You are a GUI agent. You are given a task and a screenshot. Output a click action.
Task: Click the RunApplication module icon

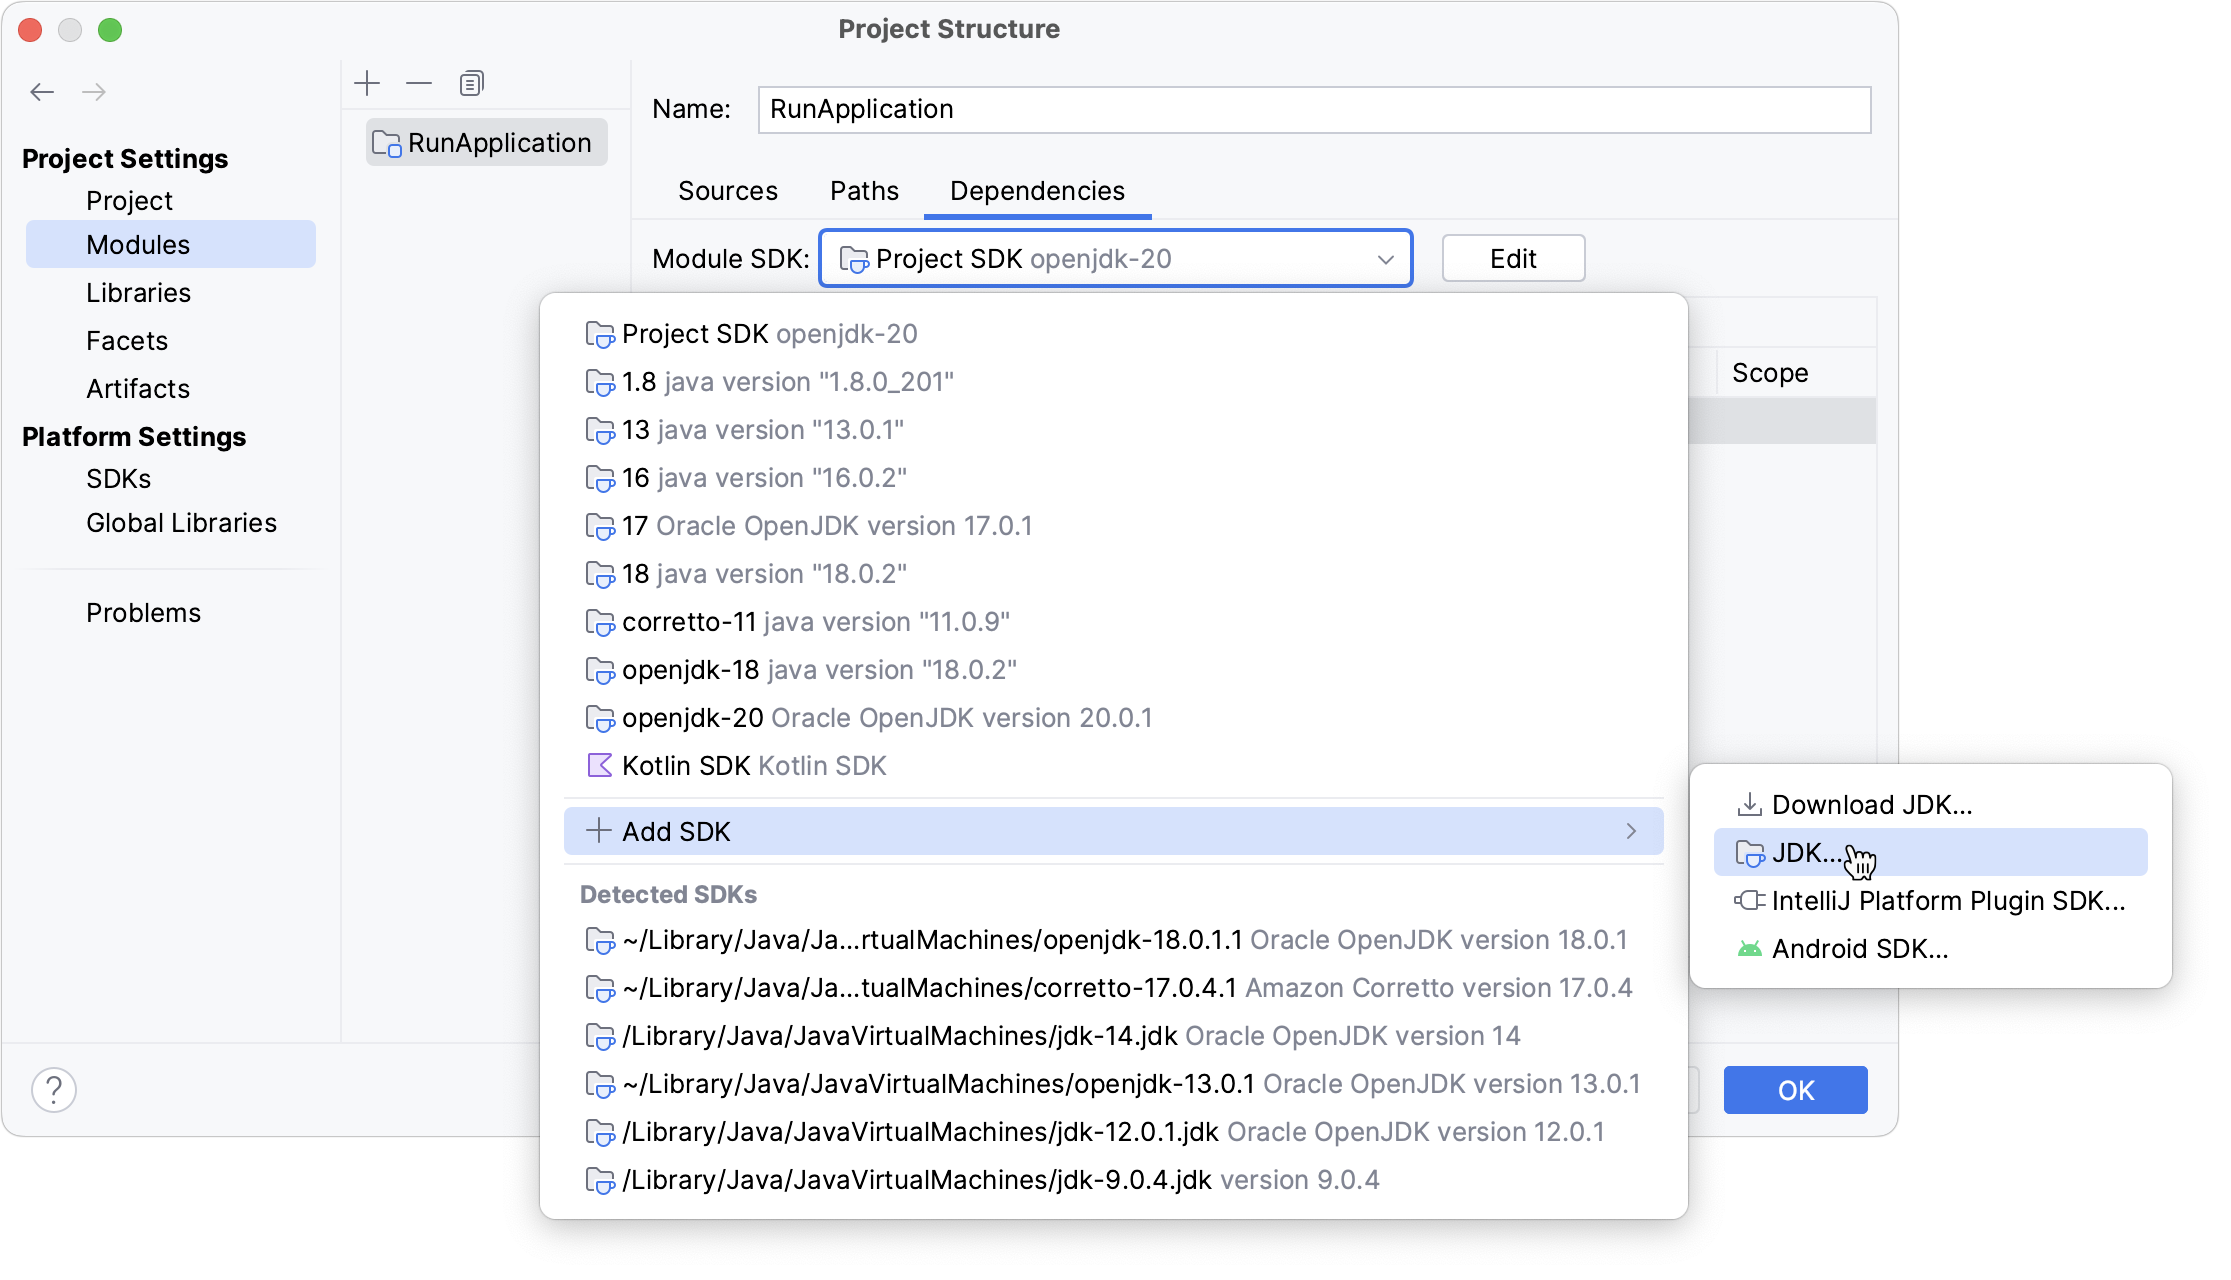[383, 141]
